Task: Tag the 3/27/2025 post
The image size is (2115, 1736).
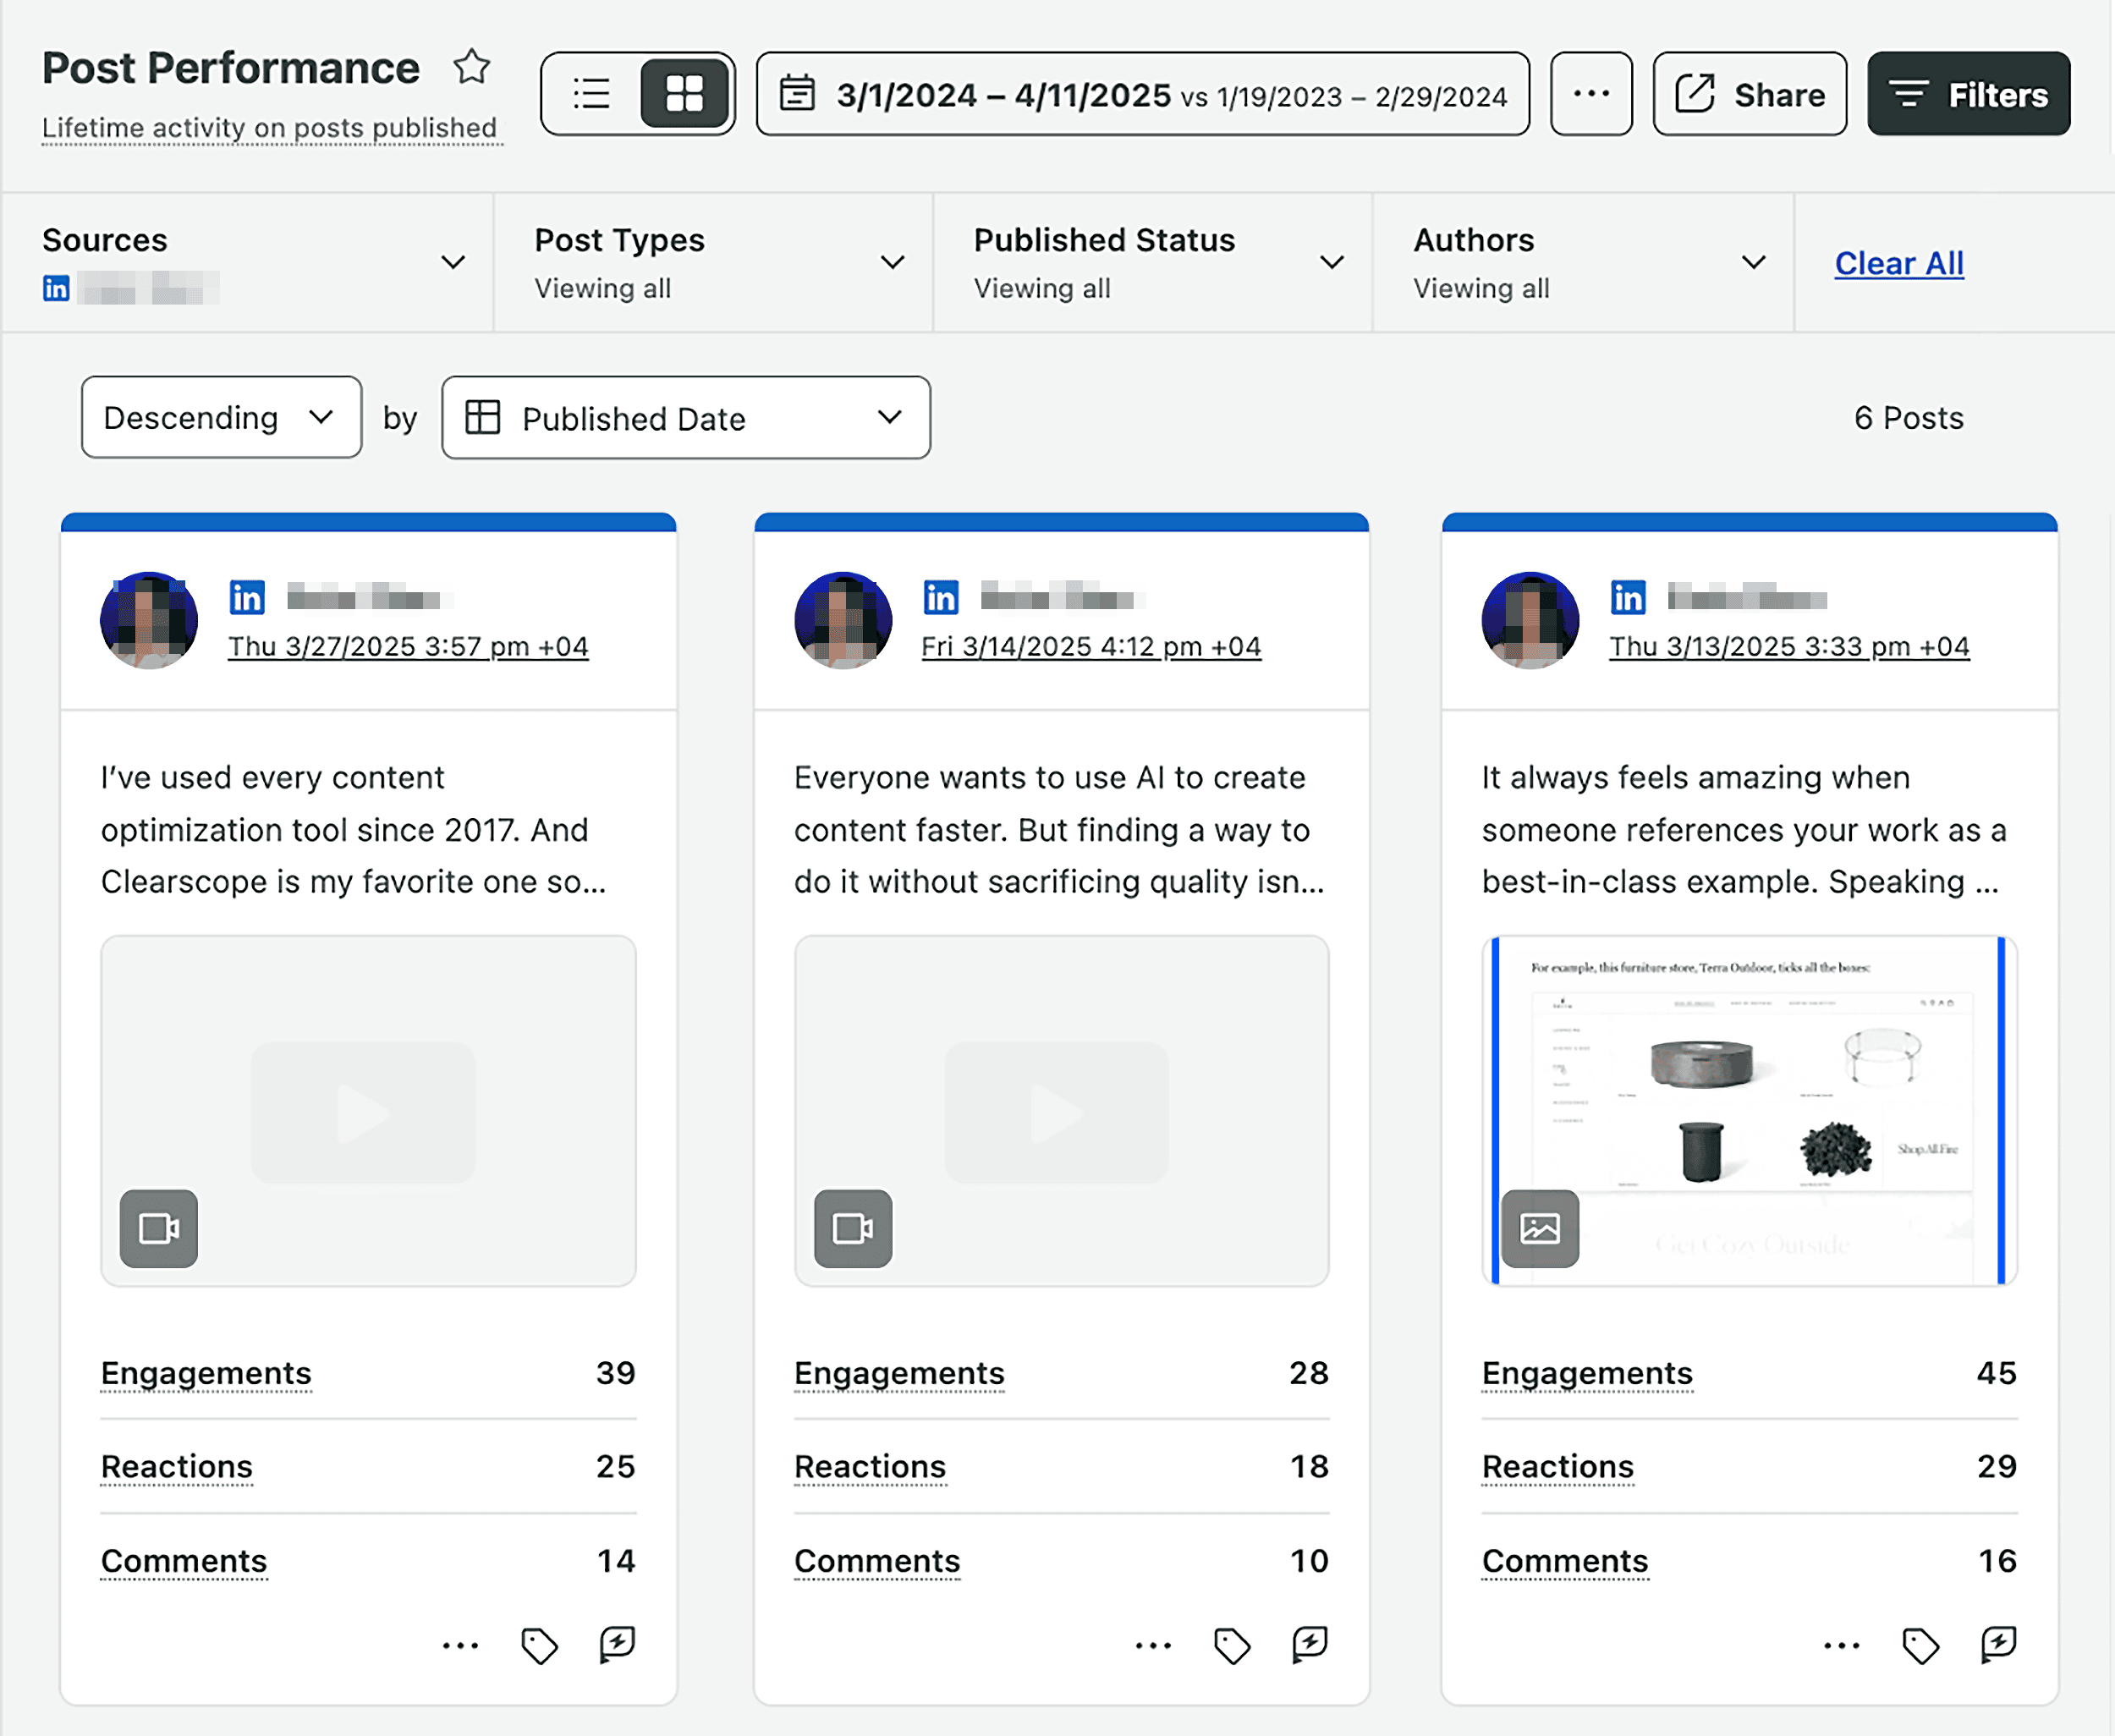Action: pos(539,1645)
